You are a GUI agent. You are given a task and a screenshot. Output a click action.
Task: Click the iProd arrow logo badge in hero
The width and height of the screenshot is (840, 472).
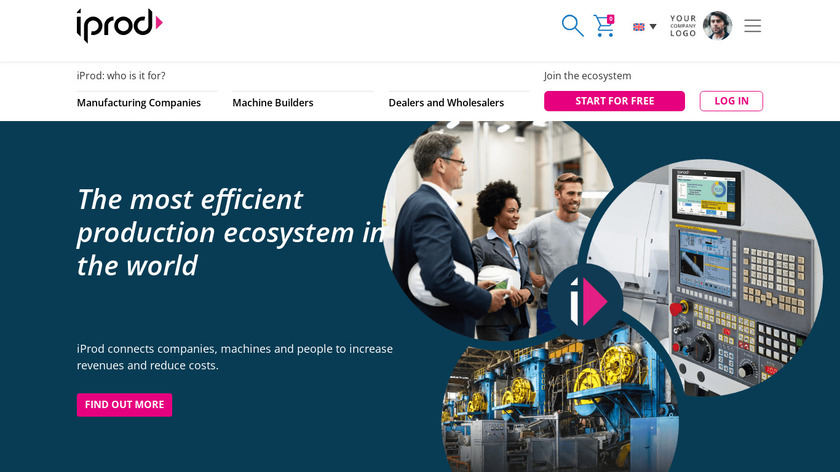[x=585, y=301]
